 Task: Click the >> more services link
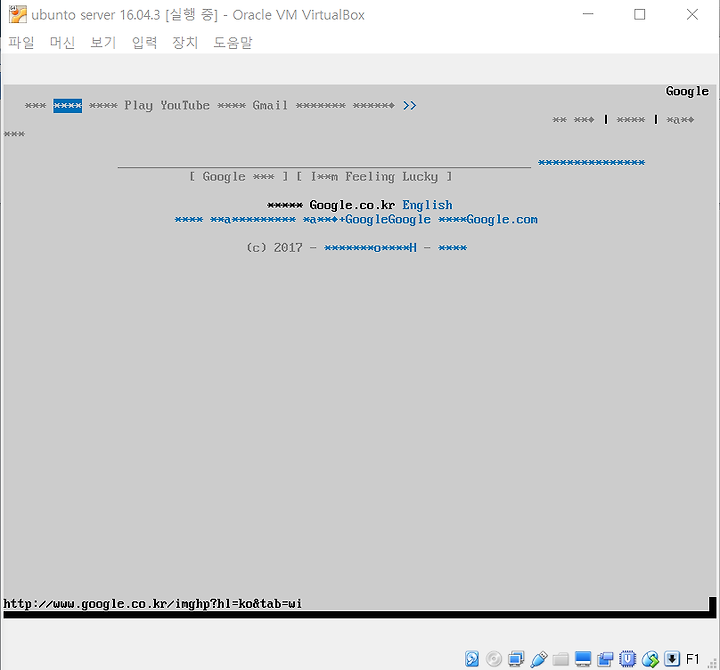410,106
